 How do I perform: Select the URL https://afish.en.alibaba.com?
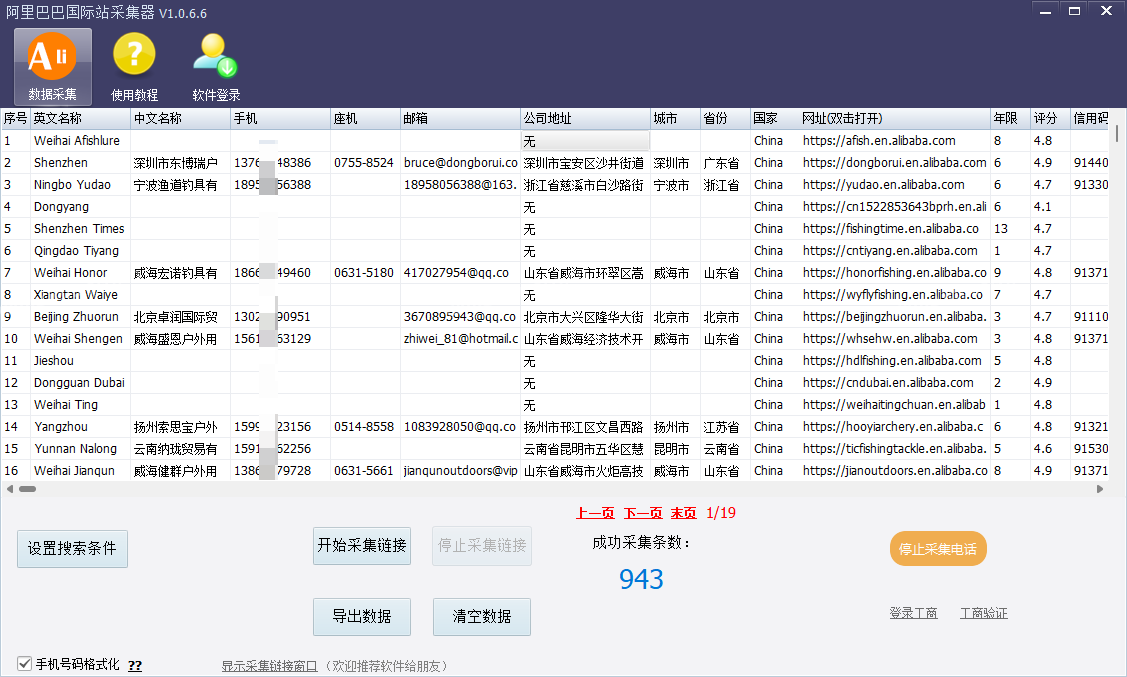pos(895,141)
